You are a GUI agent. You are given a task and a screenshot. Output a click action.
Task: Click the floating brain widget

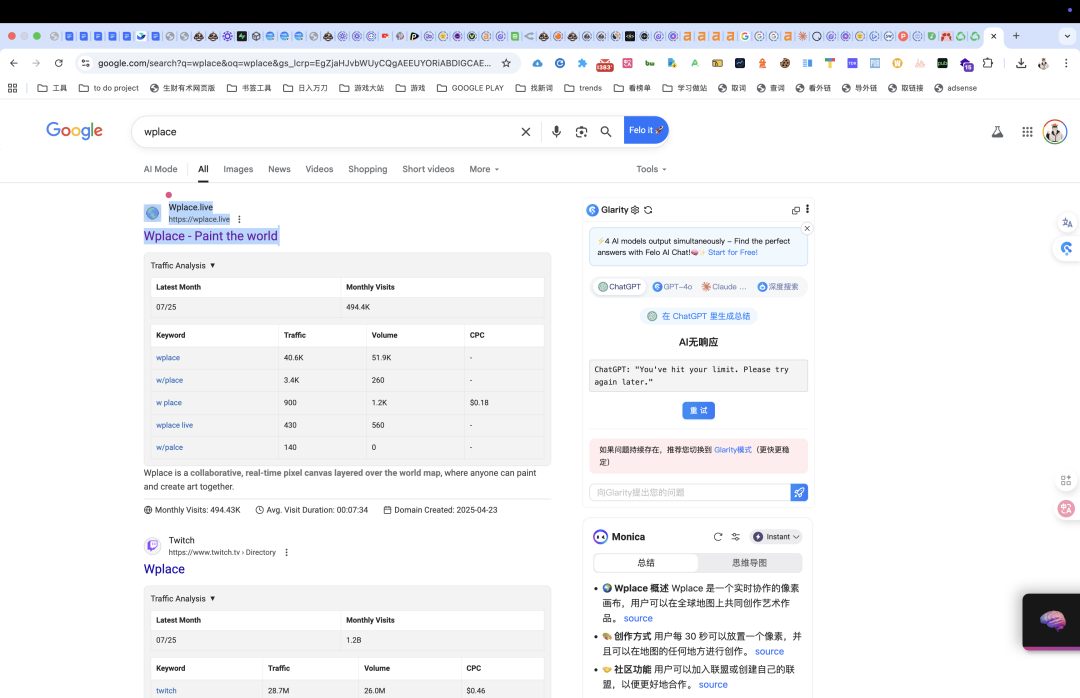coord(1052,621)
